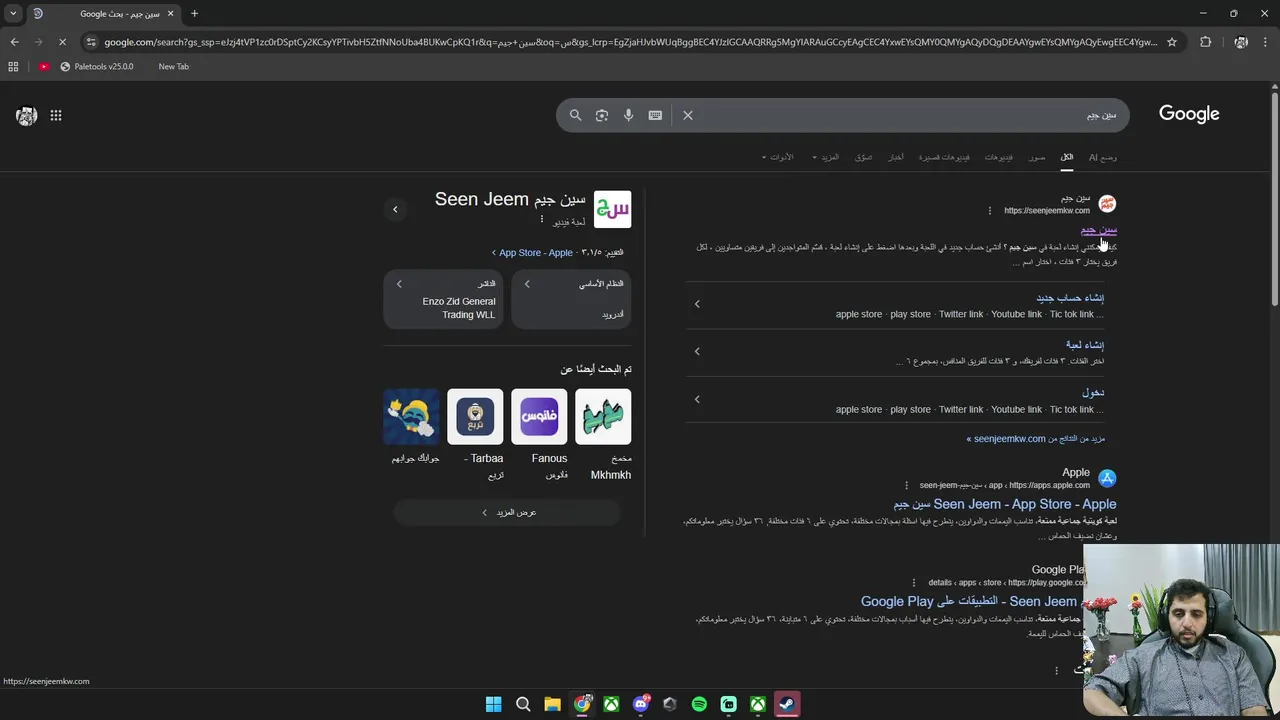Click the Apple App Store result favicon

point(1107,478)
